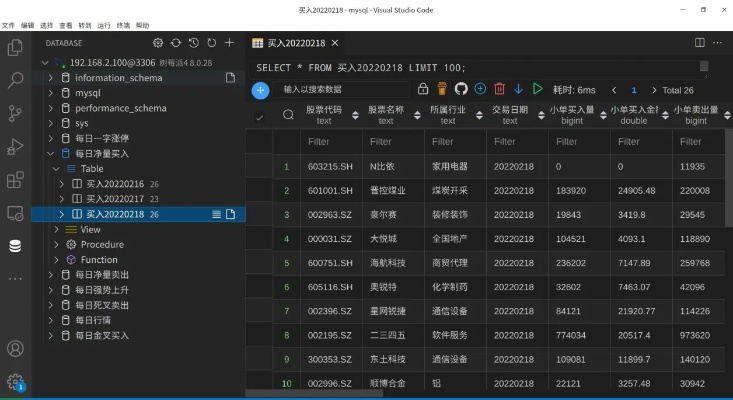Sort by 所属行业 column
The height and width of the screenshot is (400, 733).
(x=479, y=115)
